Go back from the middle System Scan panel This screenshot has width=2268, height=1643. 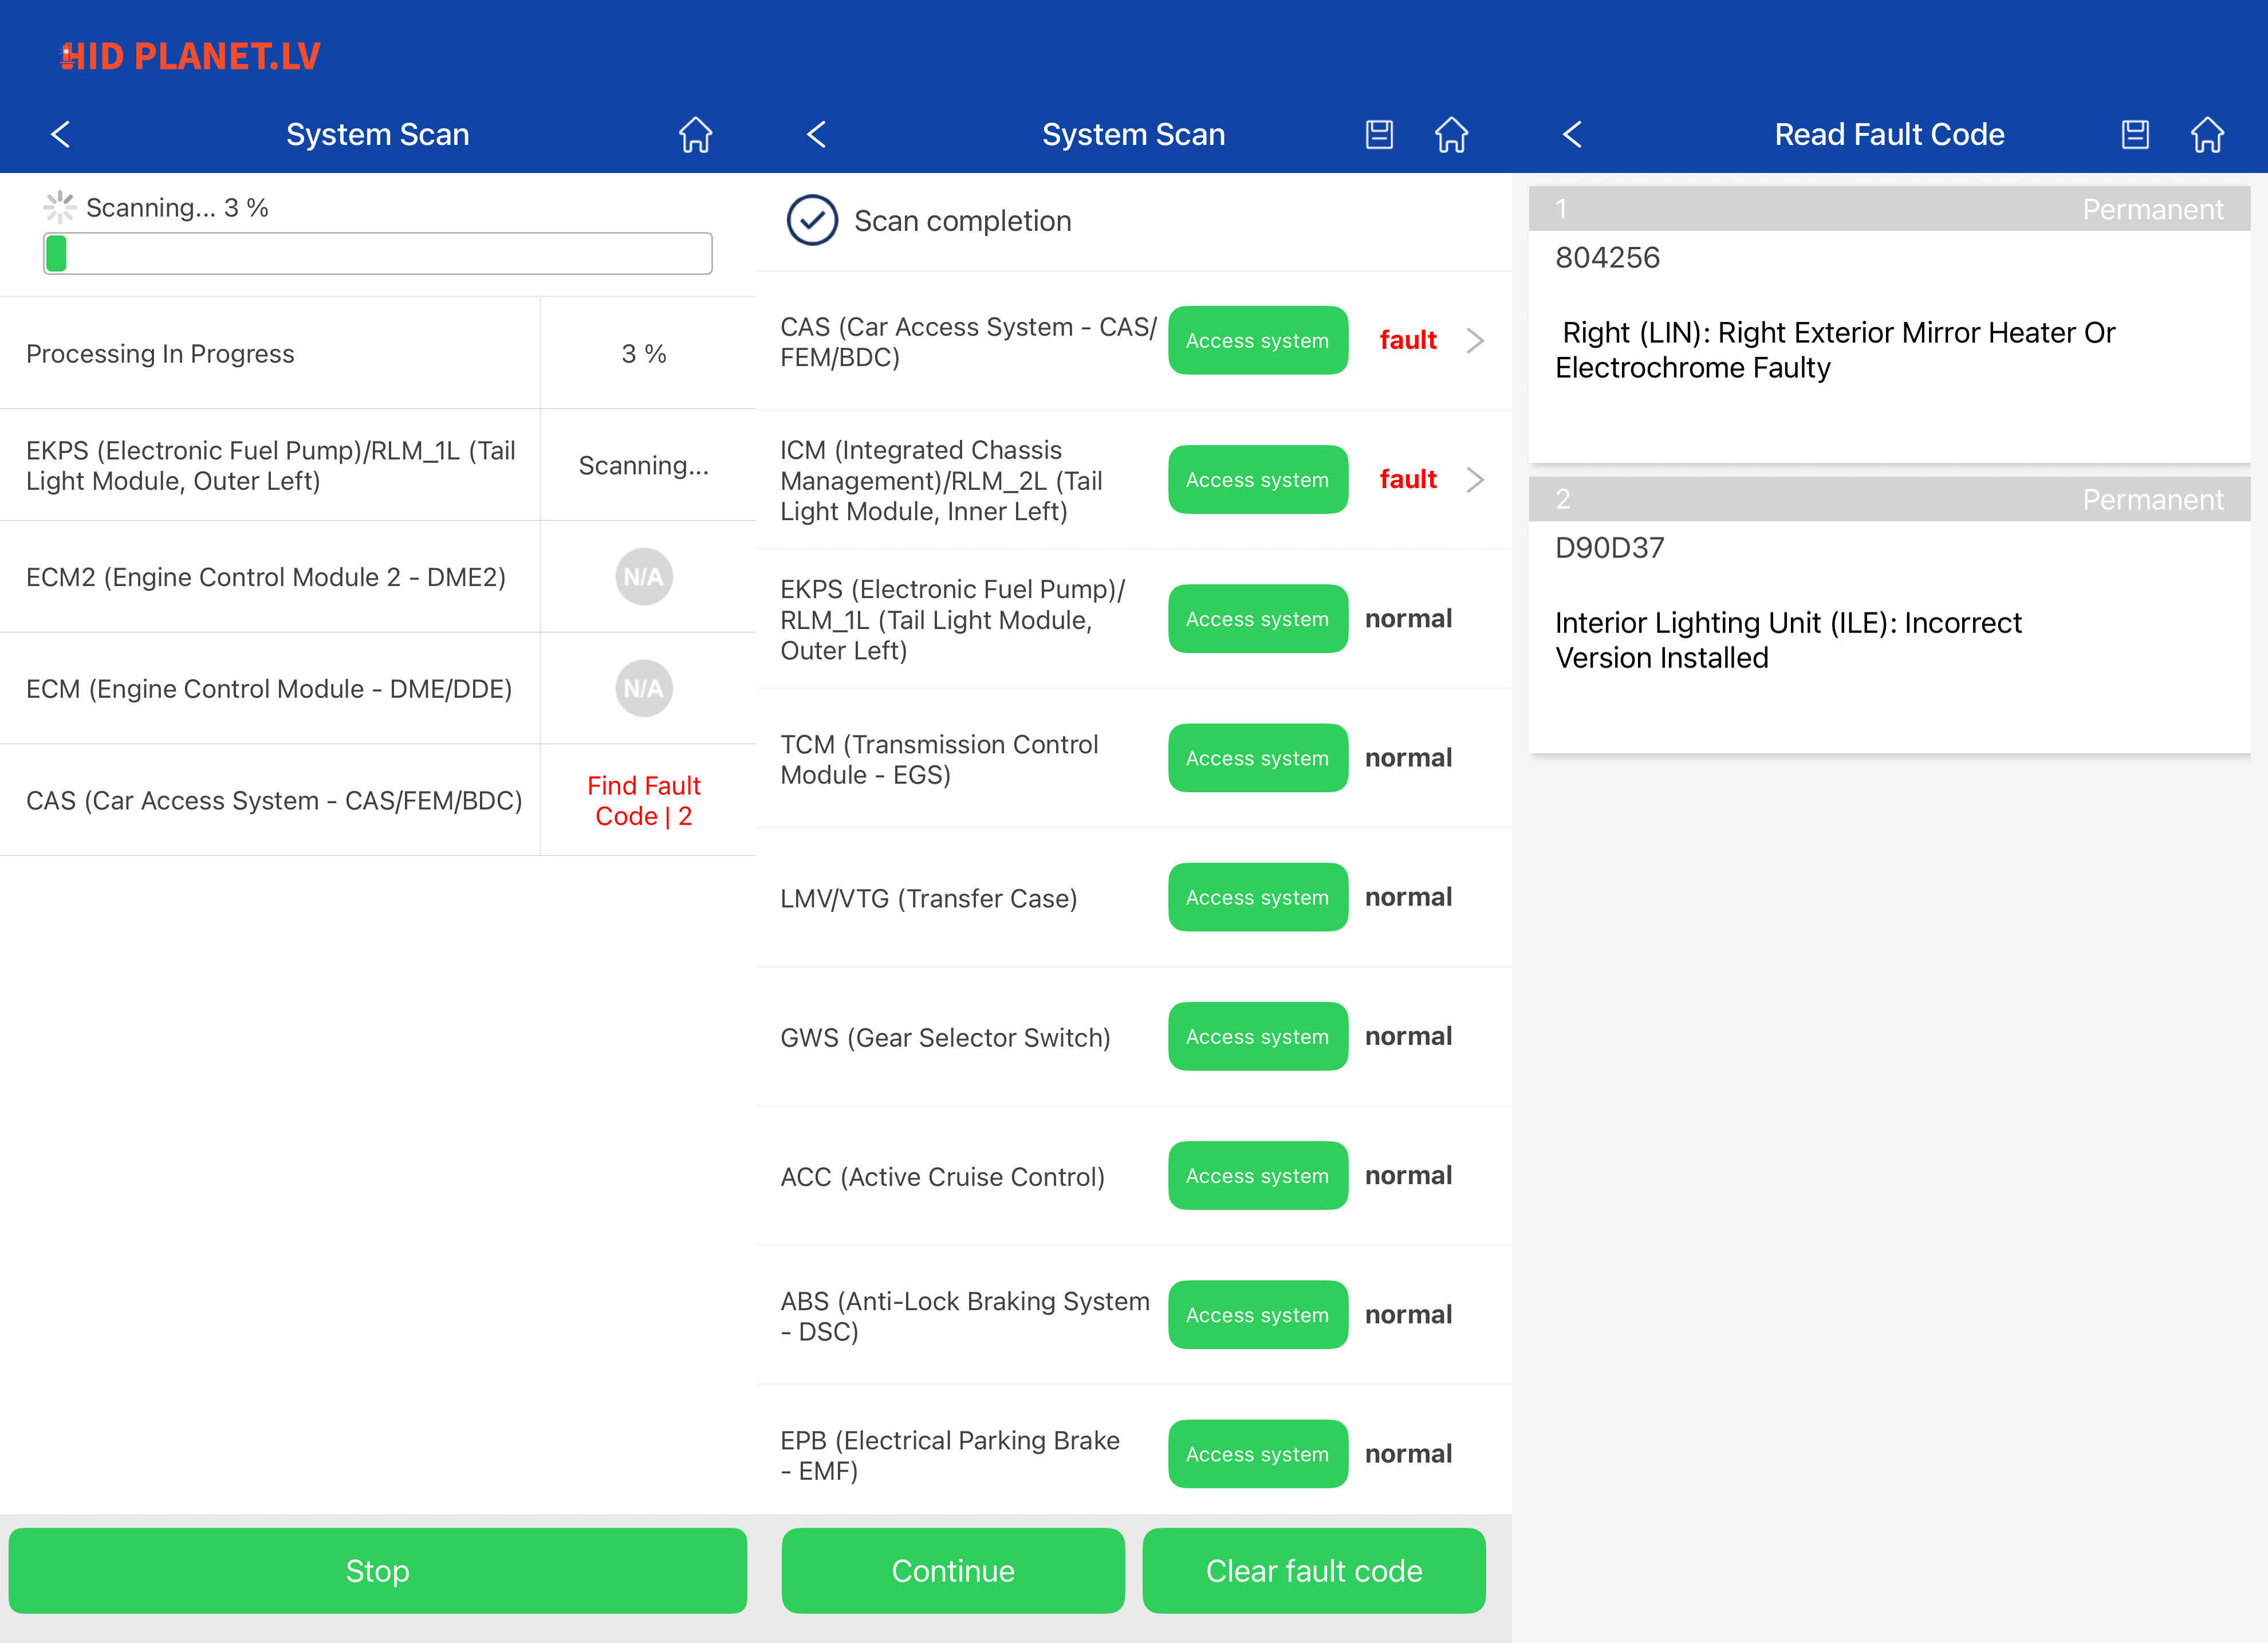[x=816, y=135]
